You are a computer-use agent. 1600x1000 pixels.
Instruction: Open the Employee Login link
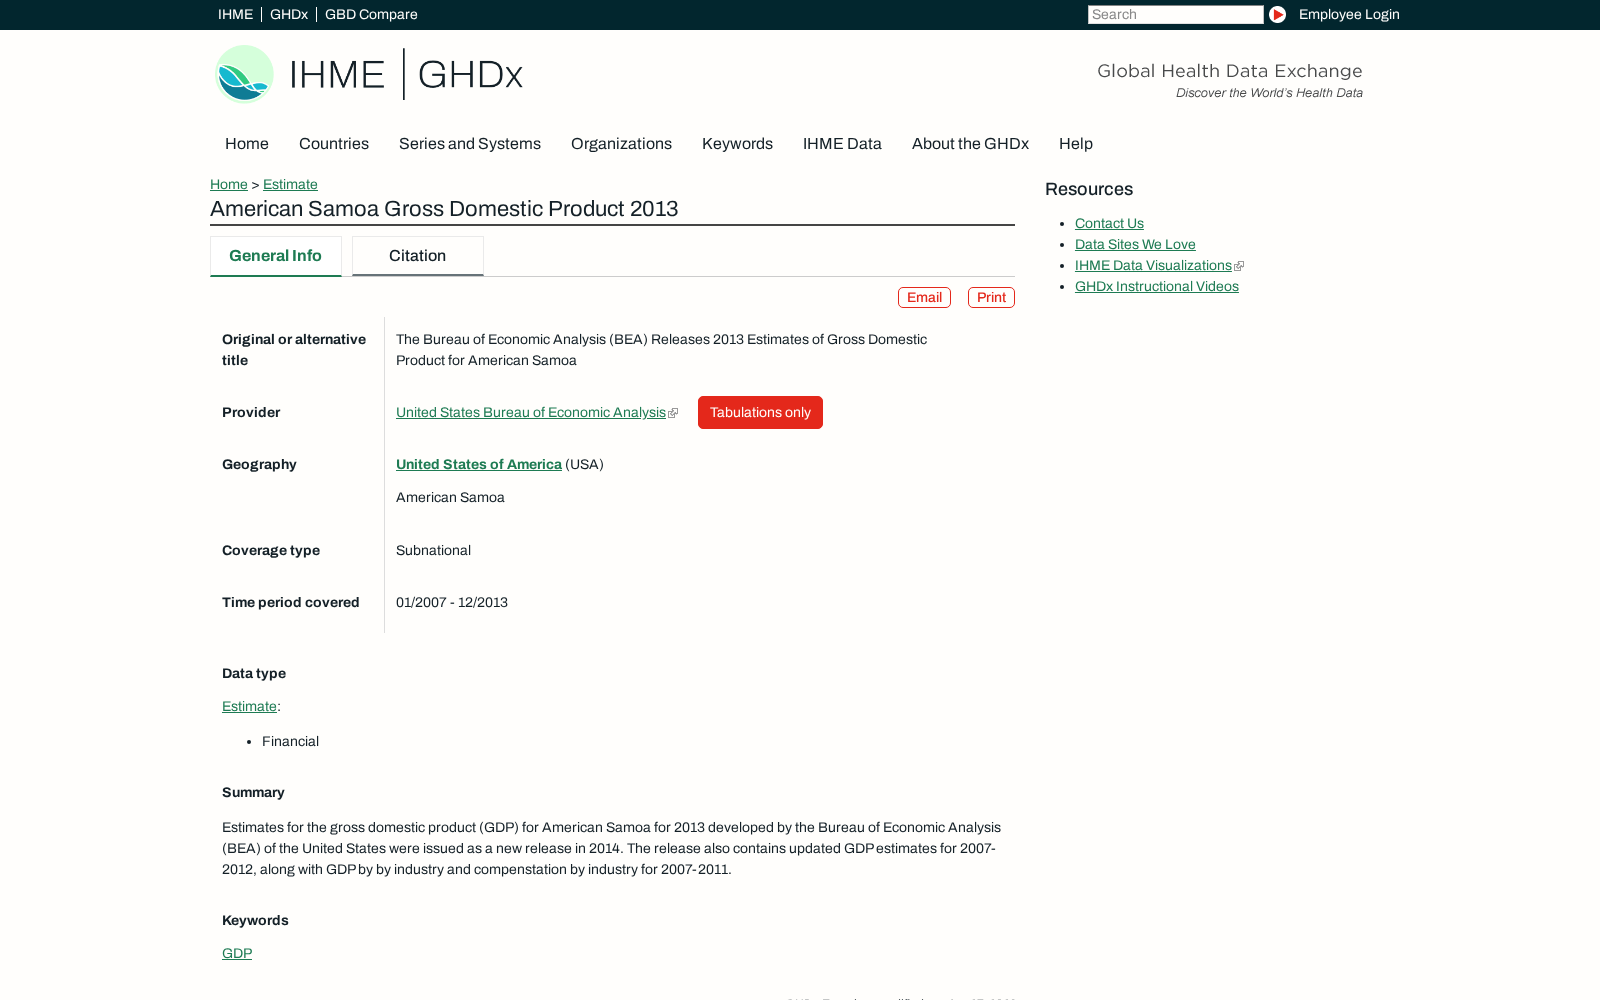tap(1349, 14)
